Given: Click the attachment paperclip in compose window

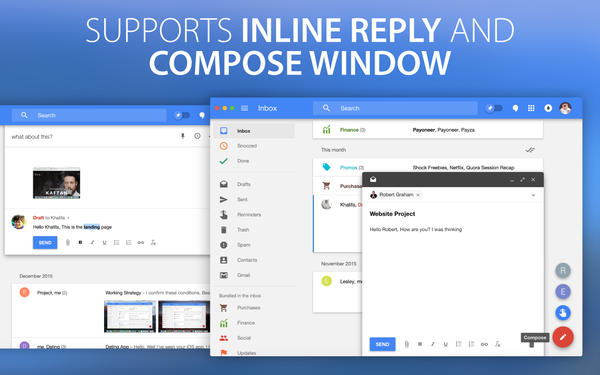Looking at the screenshot, I should click(x=407, y=344).
